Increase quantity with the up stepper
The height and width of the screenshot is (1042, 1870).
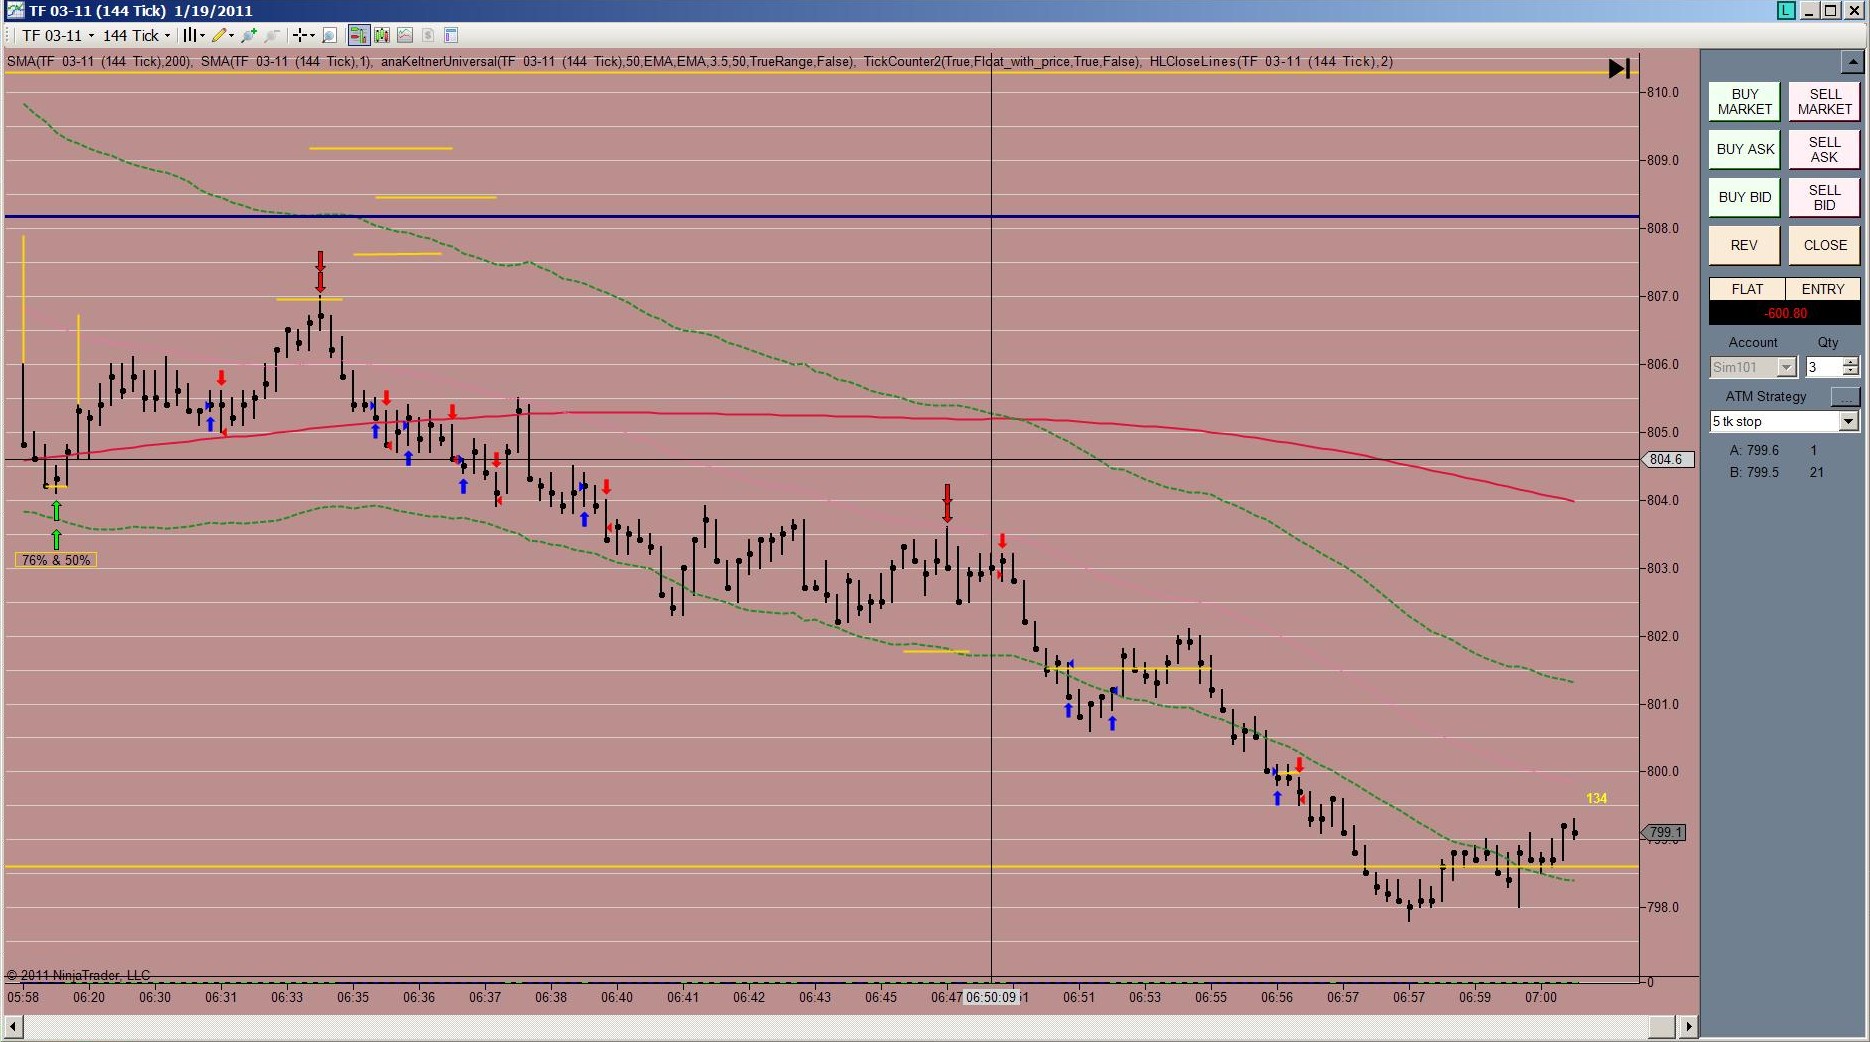(1851, 362)
